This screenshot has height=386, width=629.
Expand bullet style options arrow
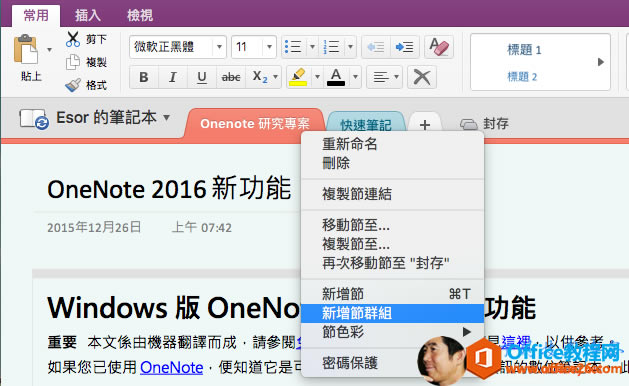[x=312, y=47]
